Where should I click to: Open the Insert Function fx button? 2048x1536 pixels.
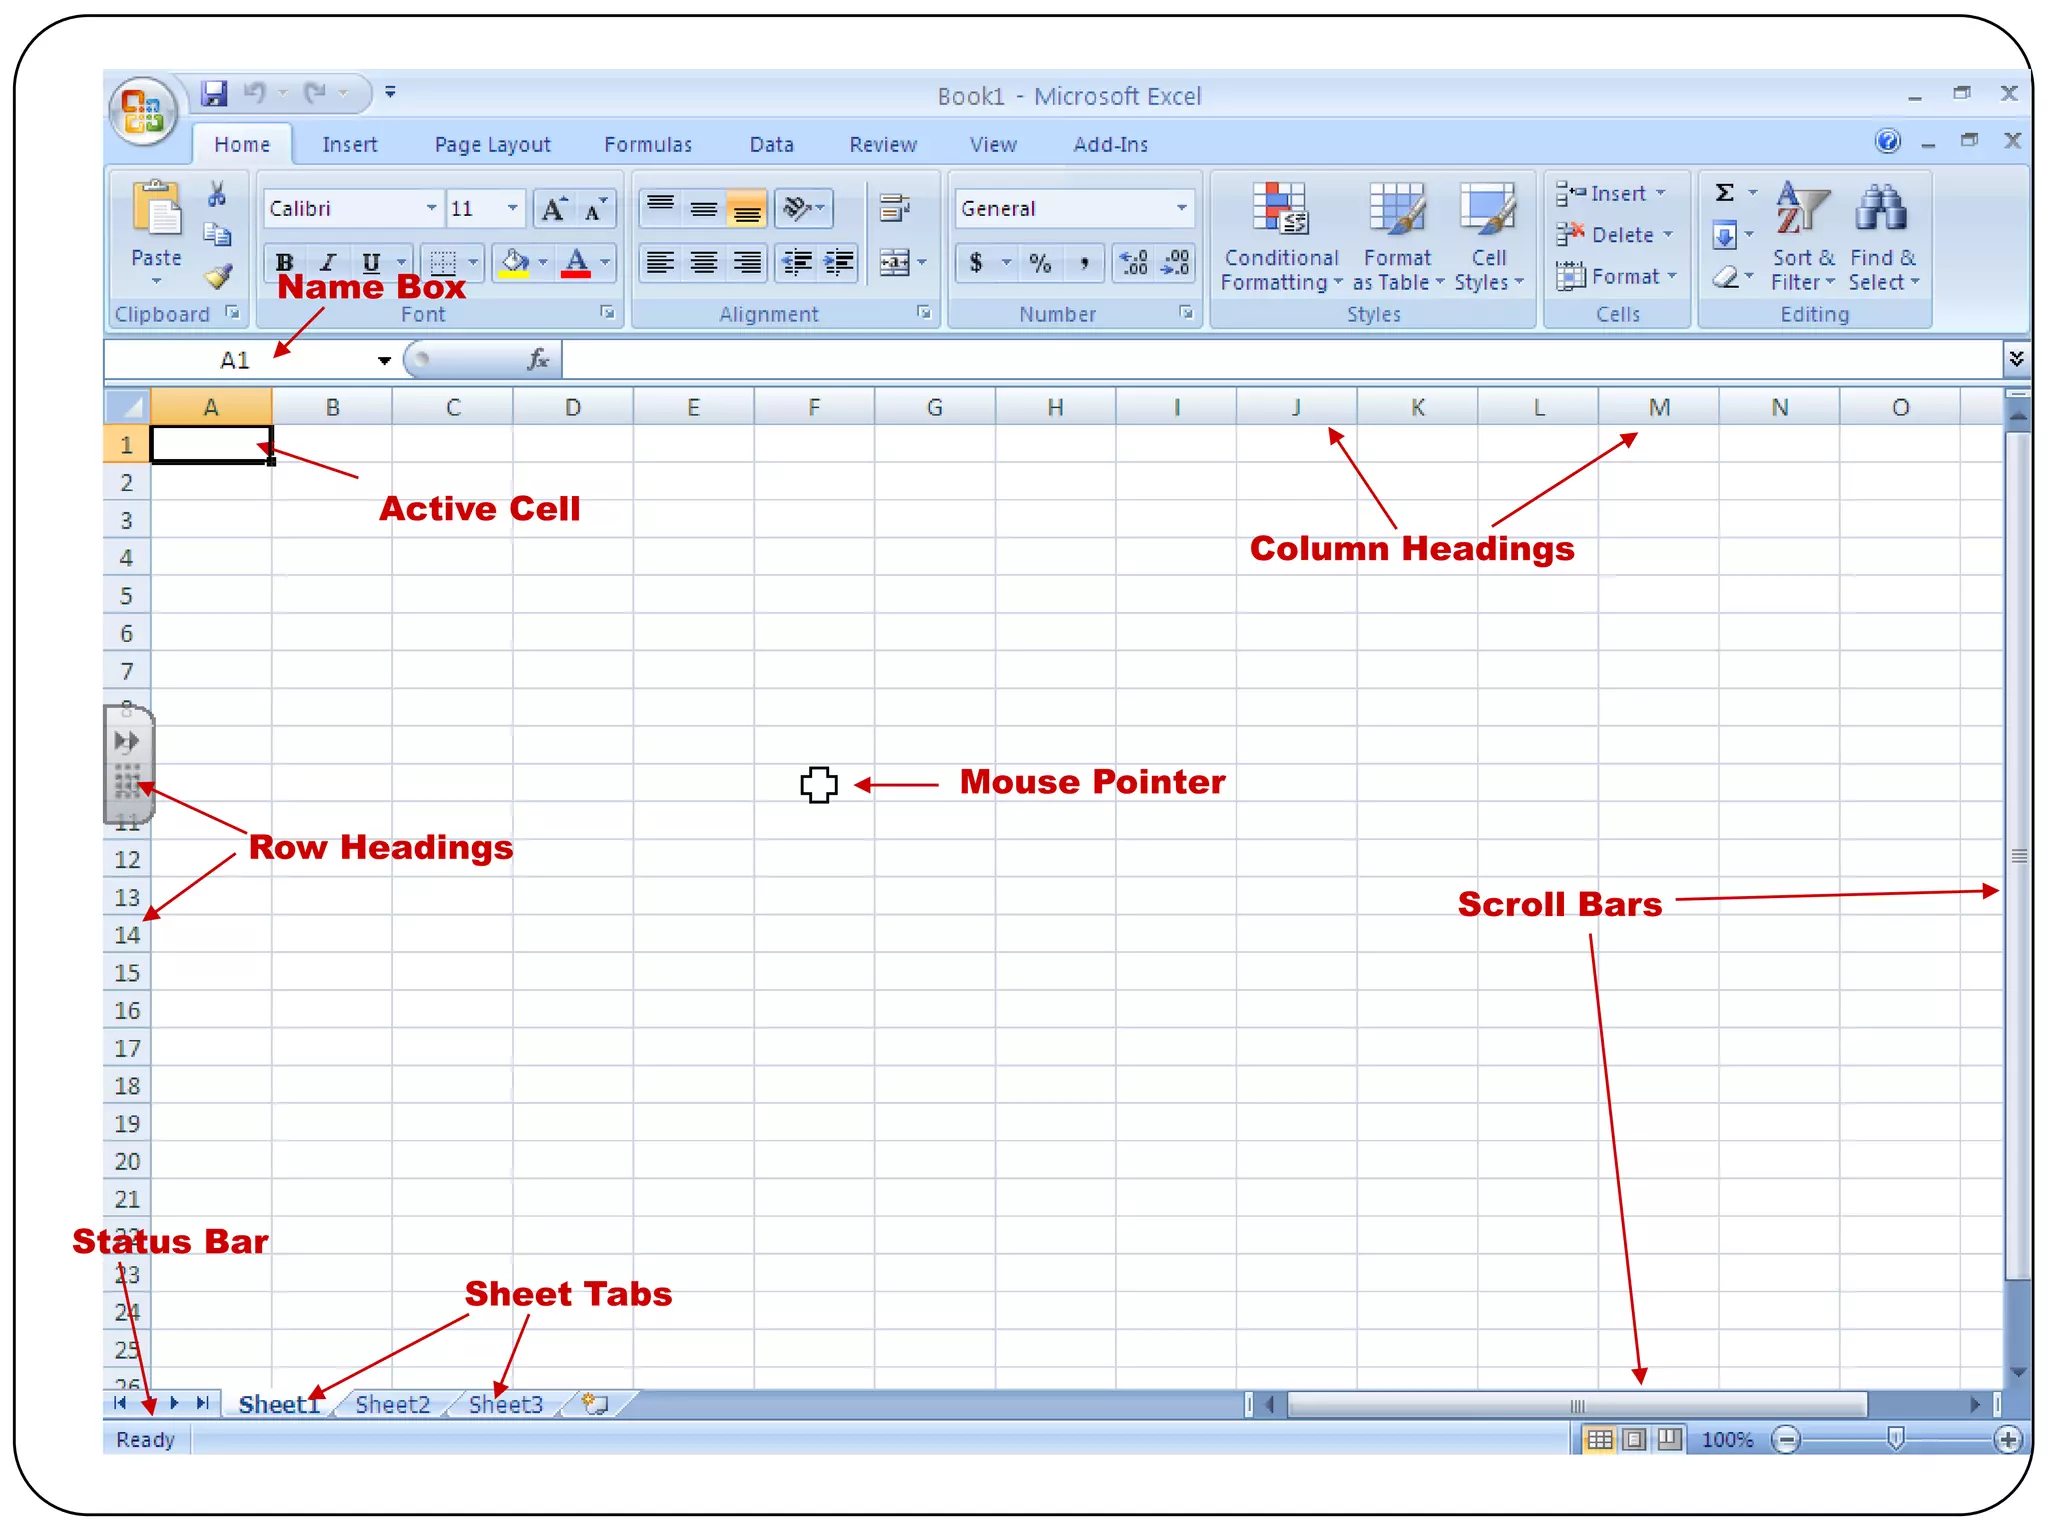(x=538, y=359)
